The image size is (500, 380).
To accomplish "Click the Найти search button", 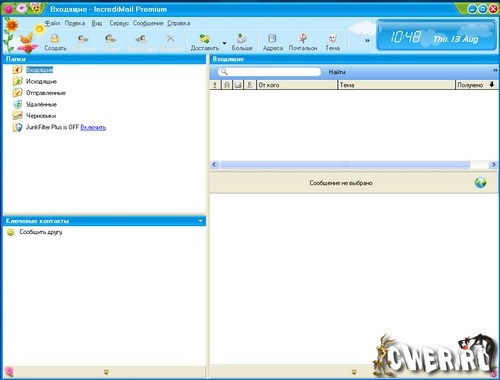I will [x=337, y=72].
